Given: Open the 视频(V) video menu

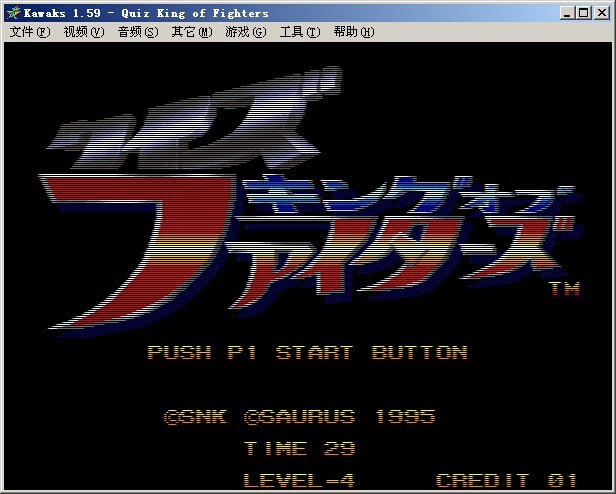Looking at the screenshot, I should tap(84, 32).
